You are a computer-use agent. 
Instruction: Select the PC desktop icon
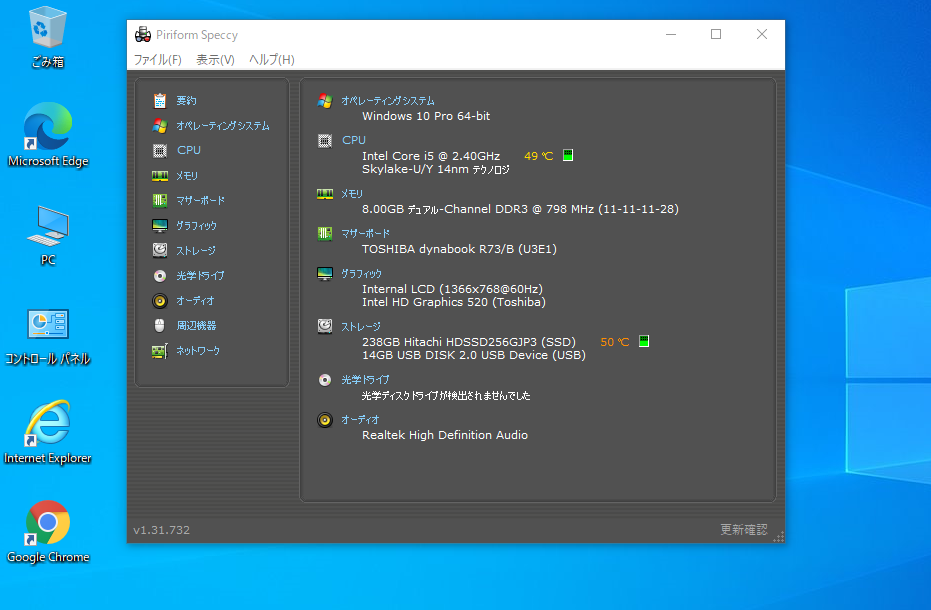(48, 236)
